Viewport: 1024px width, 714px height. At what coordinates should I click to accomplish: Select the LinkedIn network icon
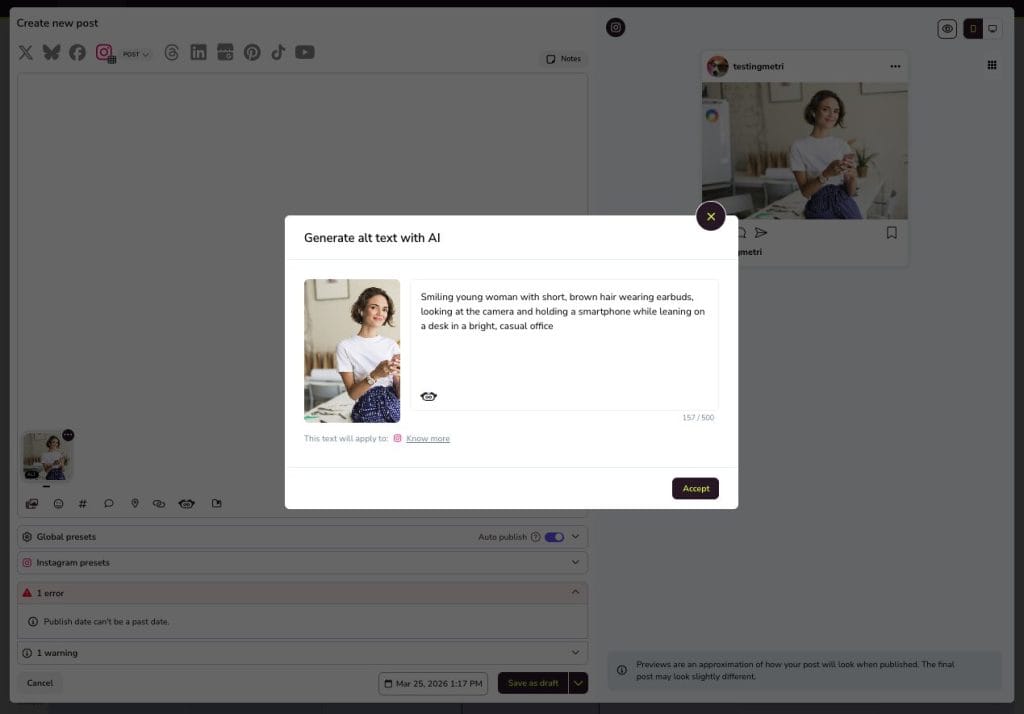coord(198,52)
